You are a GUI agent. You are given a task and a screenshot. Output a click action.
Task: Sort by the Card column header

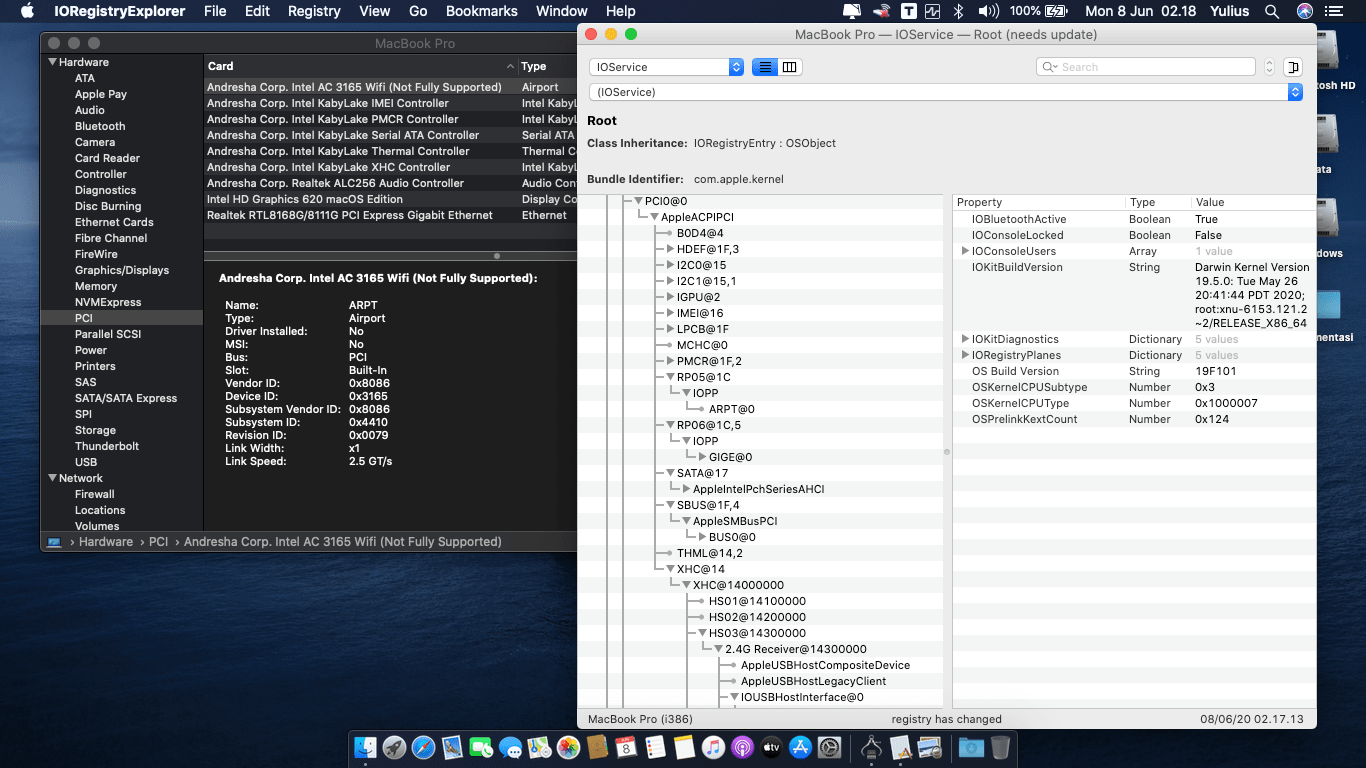[x=360, y=66]
